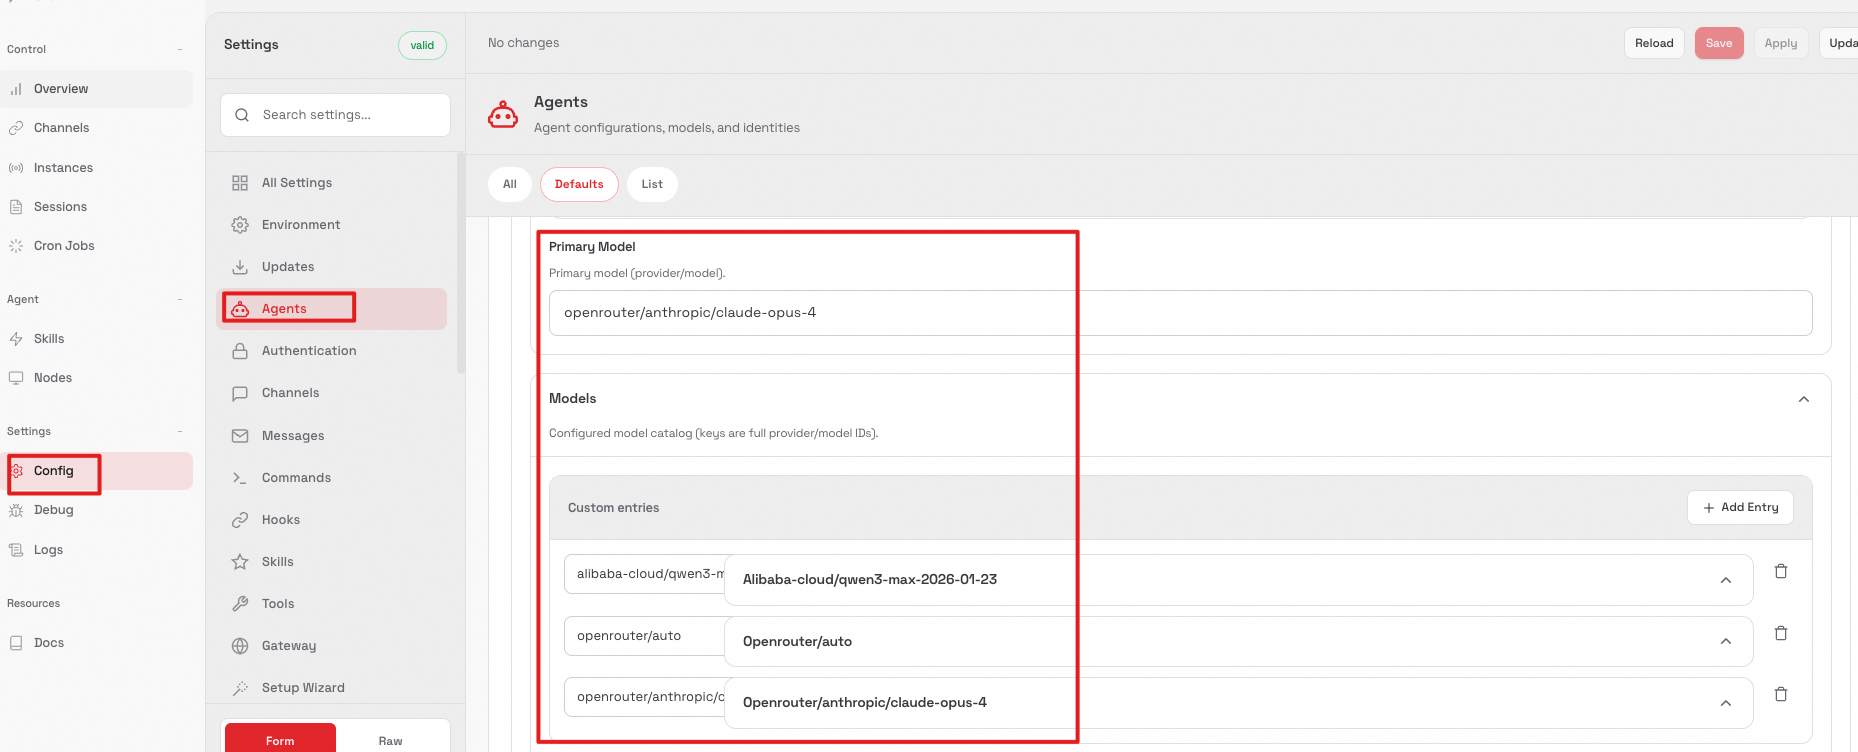Viewport: 1858px width, 752px height.
Task: Click the Commands terminal prompt icon
Action: click(240, 478)
